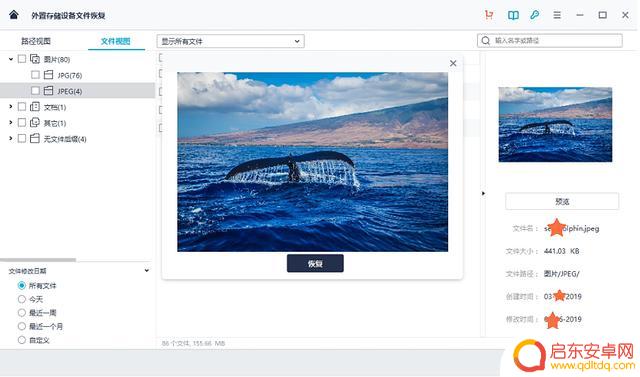Select the 今天 radio option
Image resolution: width=640 pixels, height=377 pixels.
pos(22,299)
